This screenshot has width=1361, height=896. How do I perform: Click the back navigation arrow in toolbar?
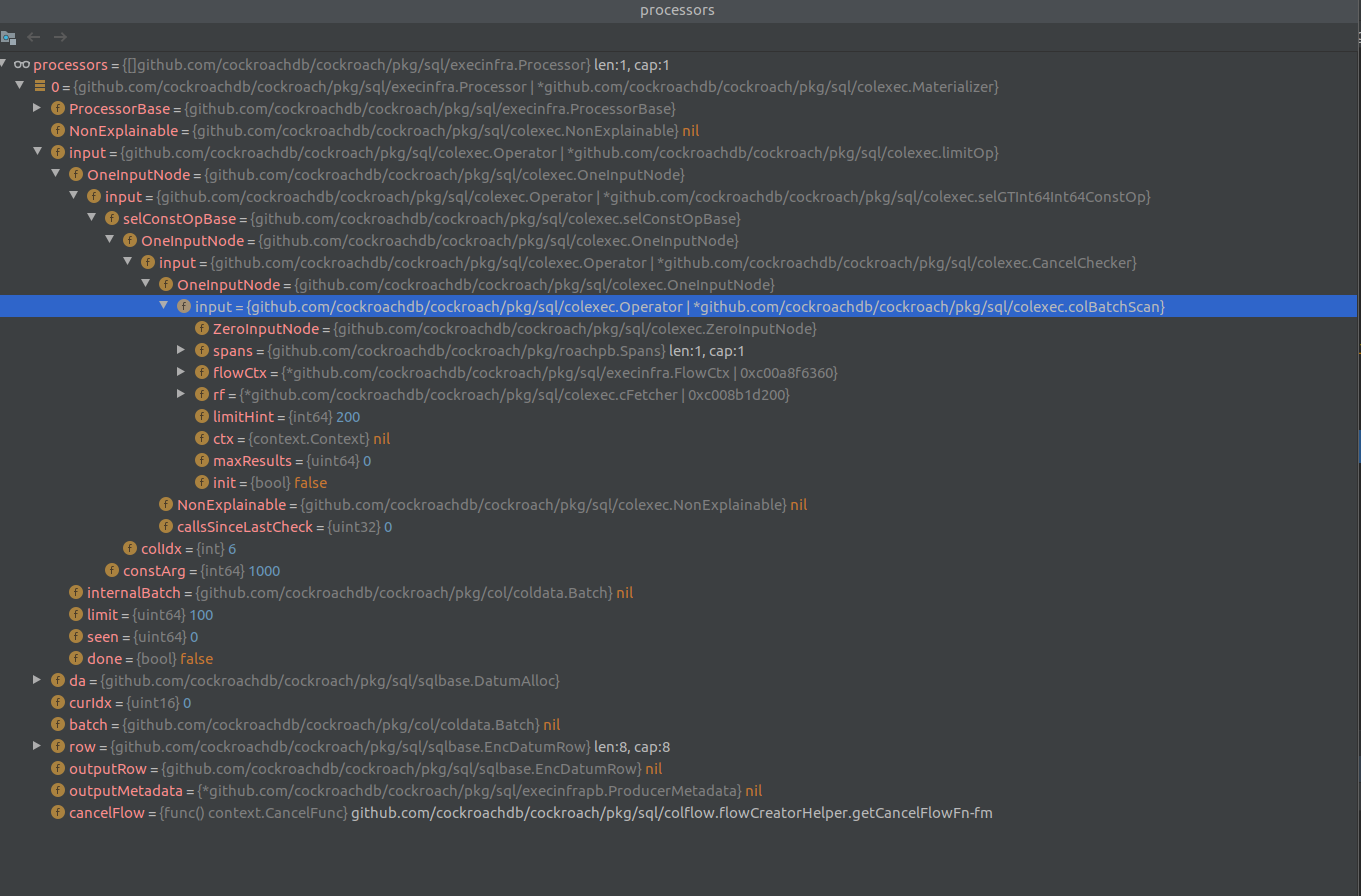click(x=34, y=37)
